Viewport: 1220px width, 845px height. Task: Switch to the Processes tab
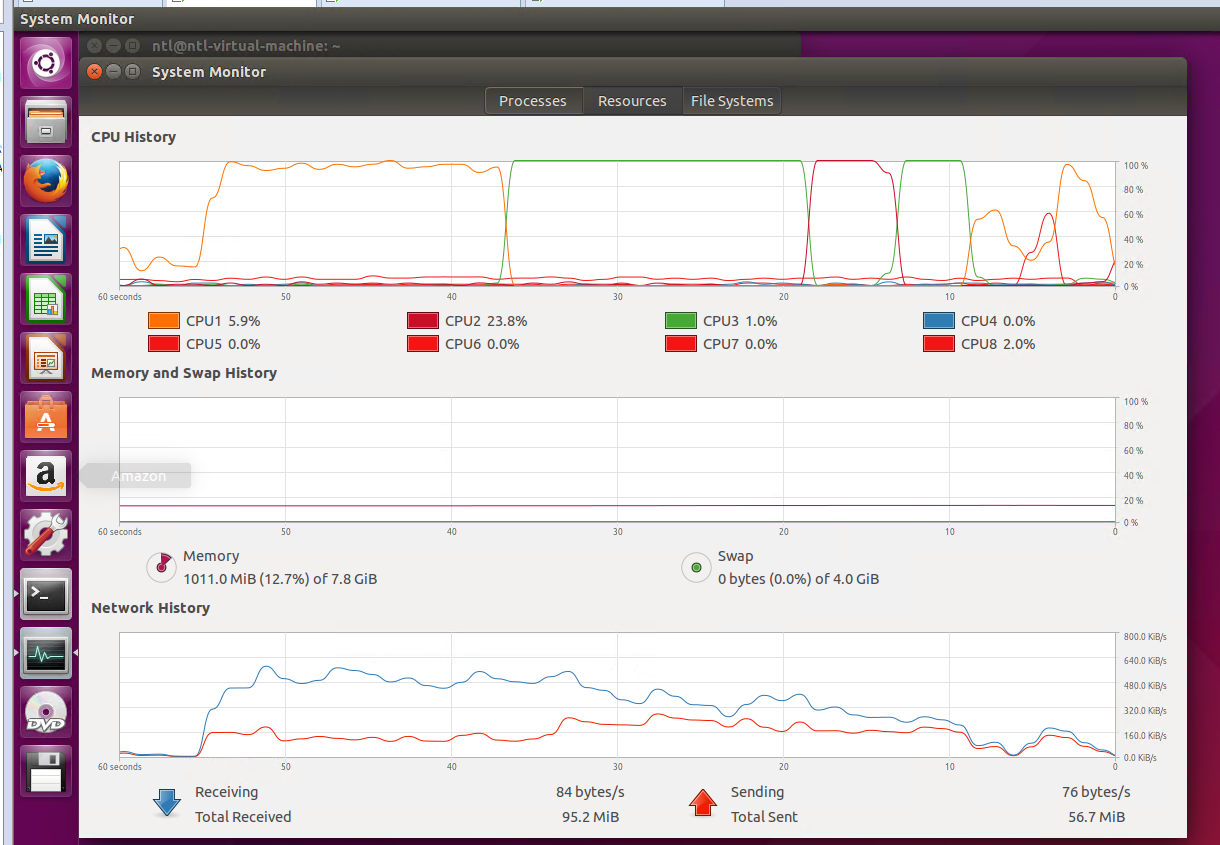tap(533, 101)
